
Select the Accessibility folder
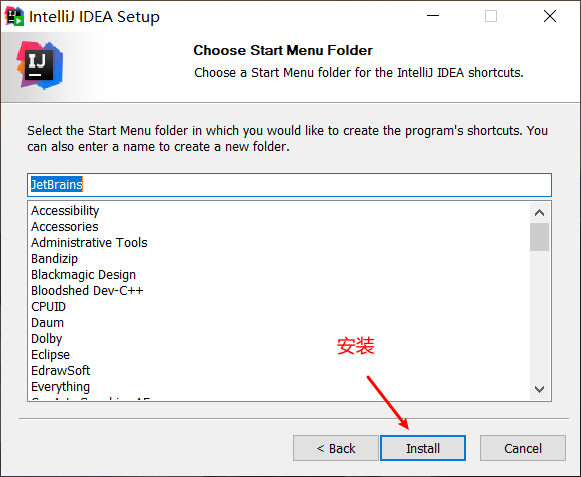point(65,211)
